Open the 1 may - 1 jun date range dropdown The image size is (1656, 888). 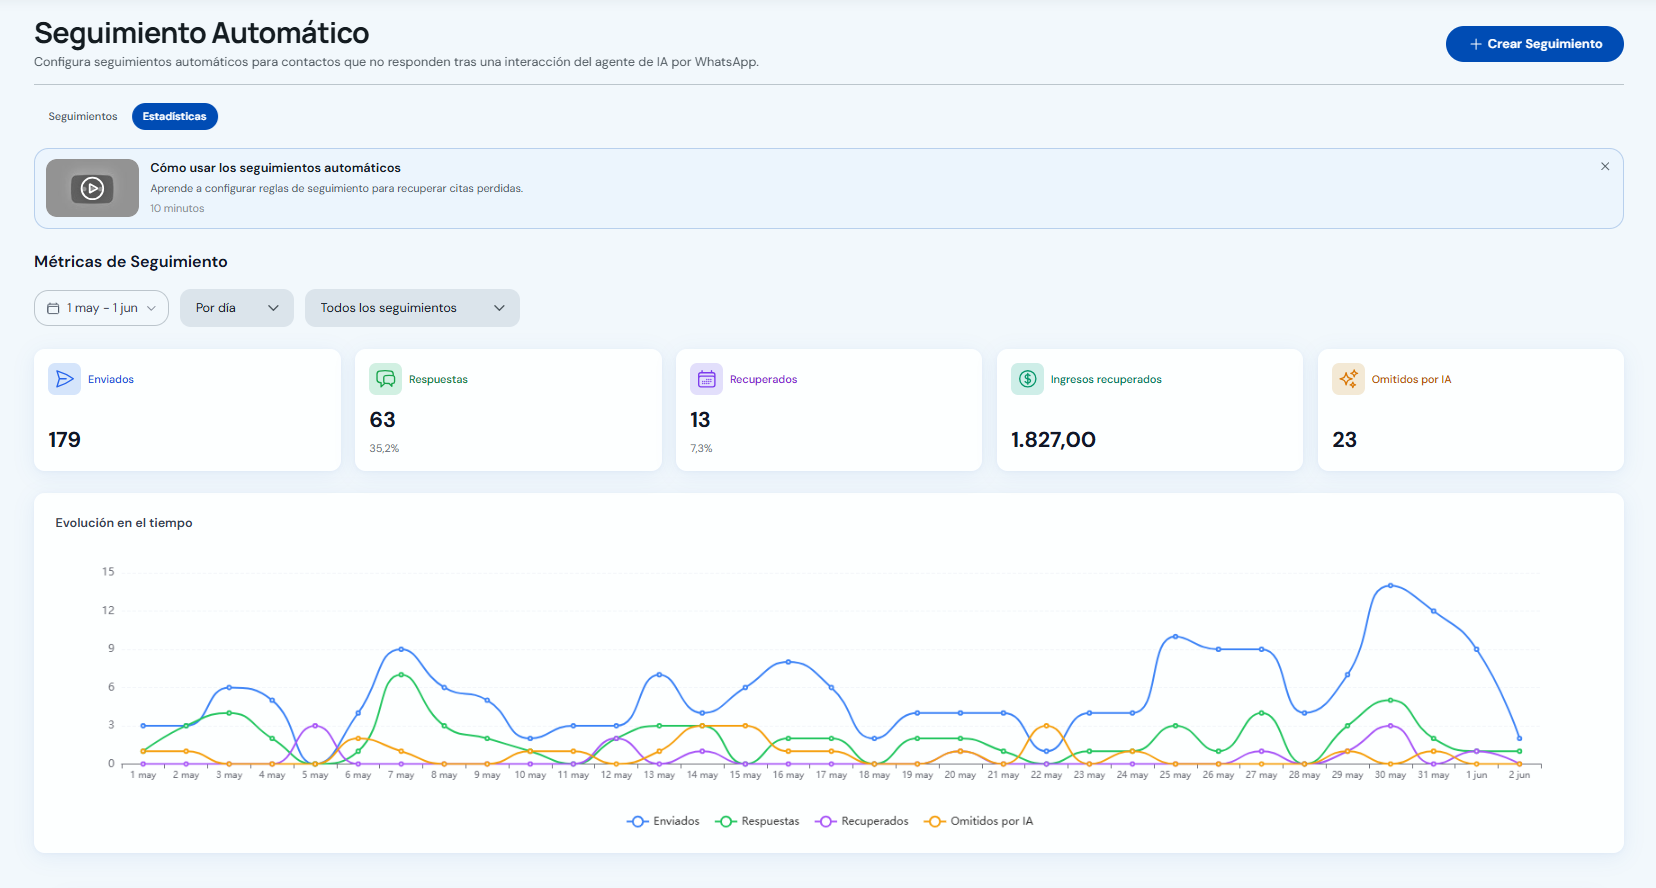click(101, 308)
